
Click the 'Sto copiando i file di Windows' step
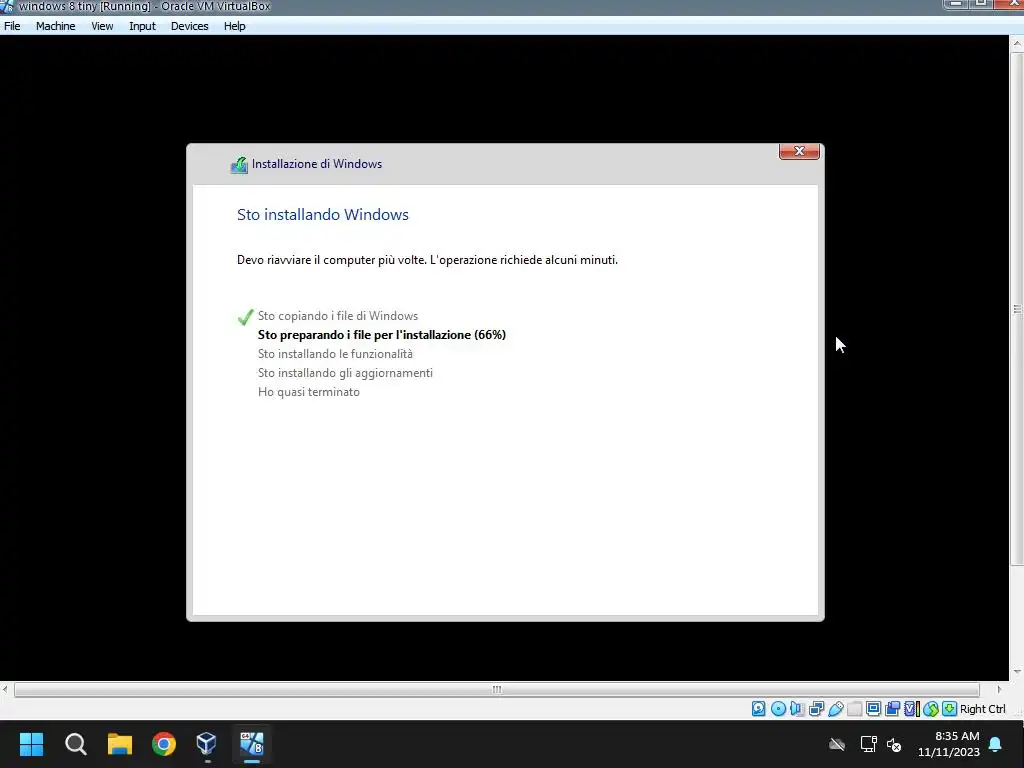pos(338,316)
